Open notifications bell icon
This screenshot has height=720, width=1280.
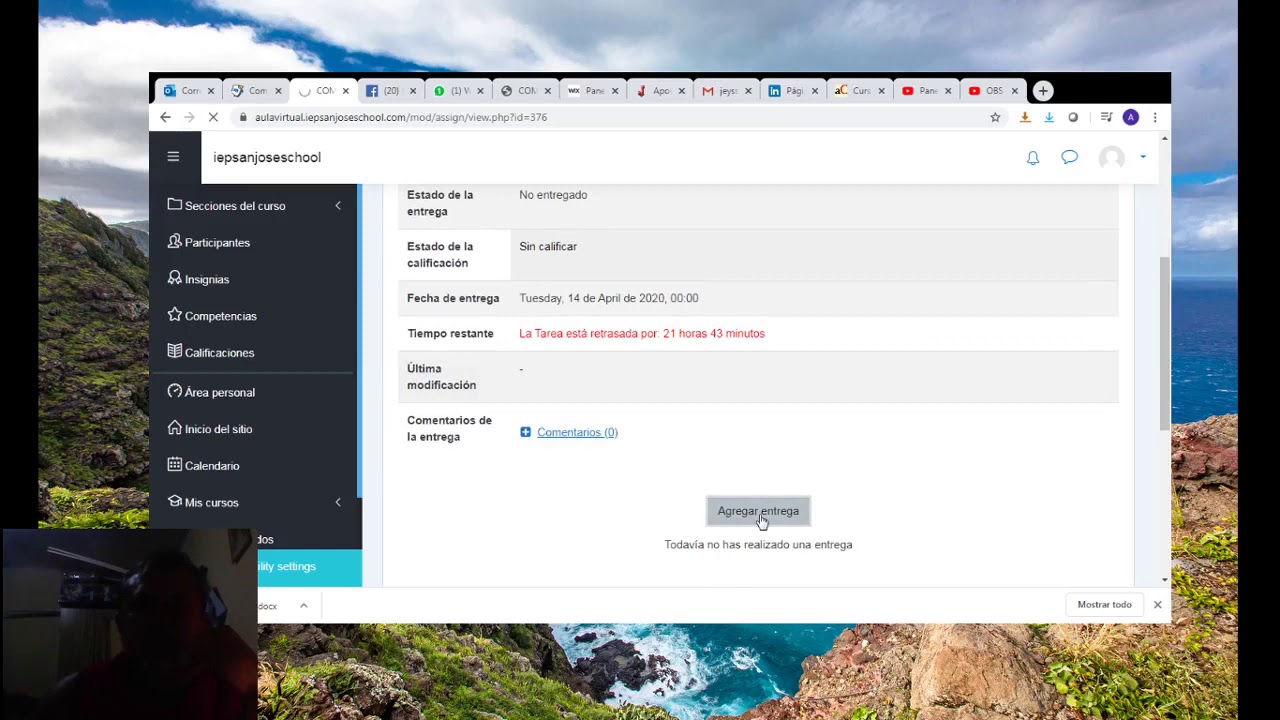pyautogui.click(x=1033, y=158)
